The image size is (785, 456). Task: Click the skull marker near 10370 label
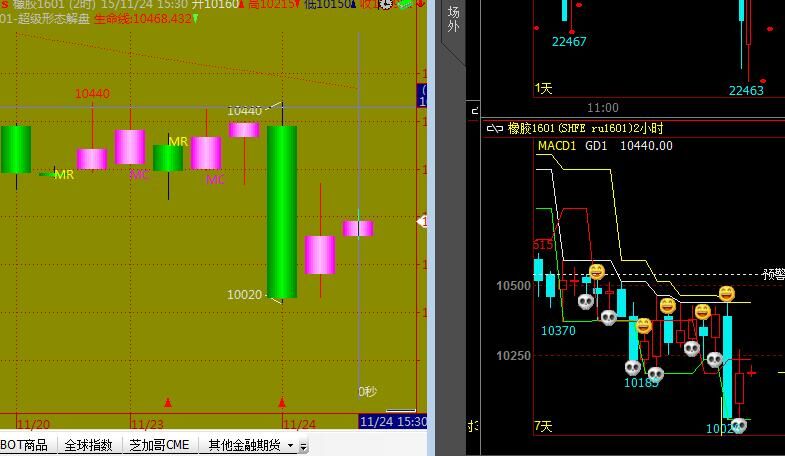(x=587, y=300)
